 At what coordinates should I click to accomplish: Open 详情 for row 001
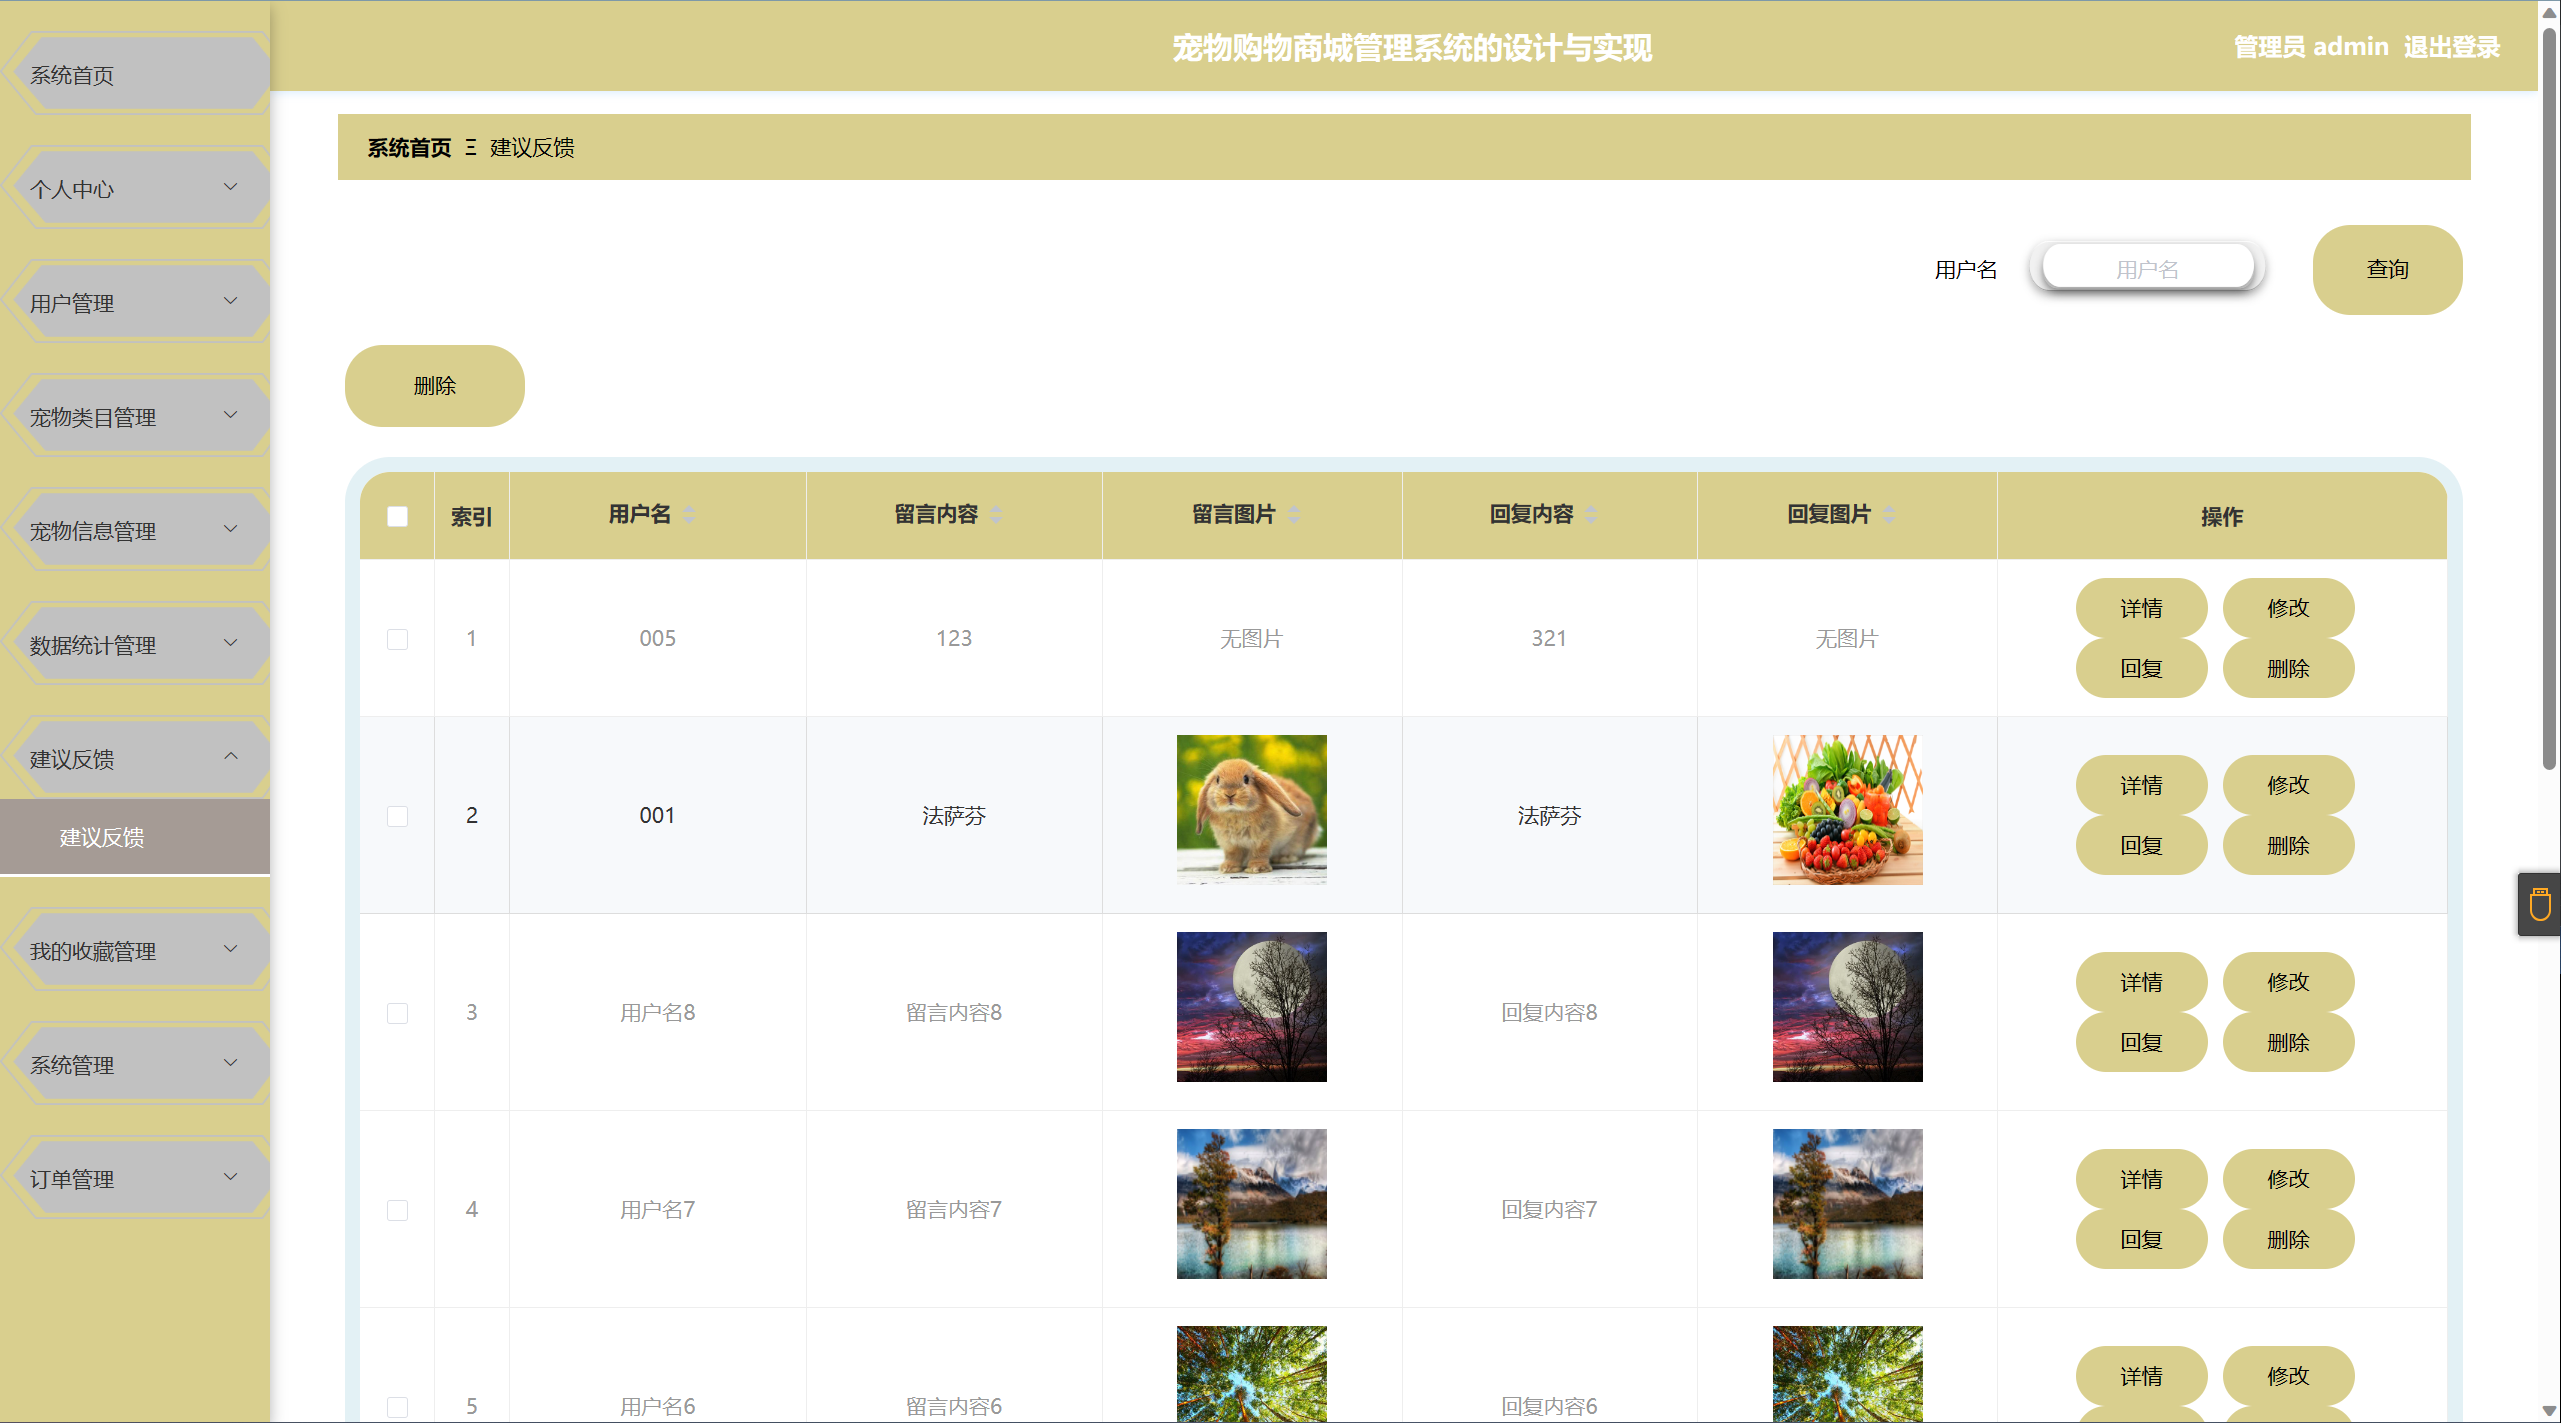coord(2141,785)
